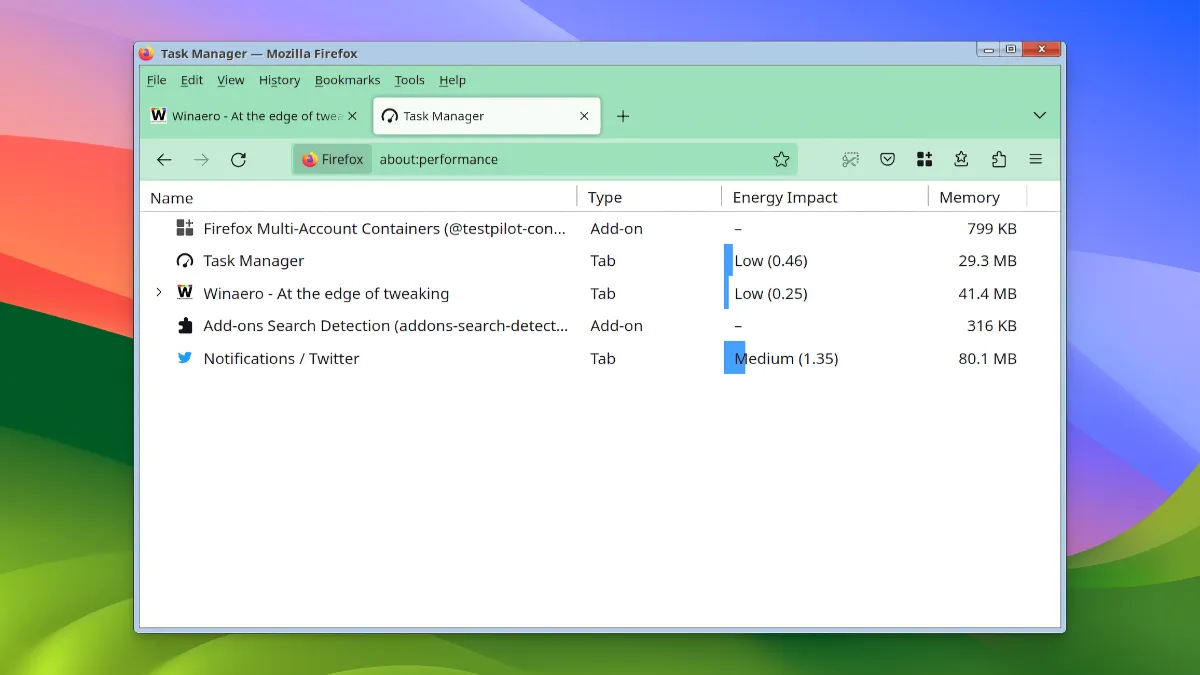This screenshot has height=675, width=1200.
Task: Open the list all tabs dropdown
Action: tap(1039, 116)
